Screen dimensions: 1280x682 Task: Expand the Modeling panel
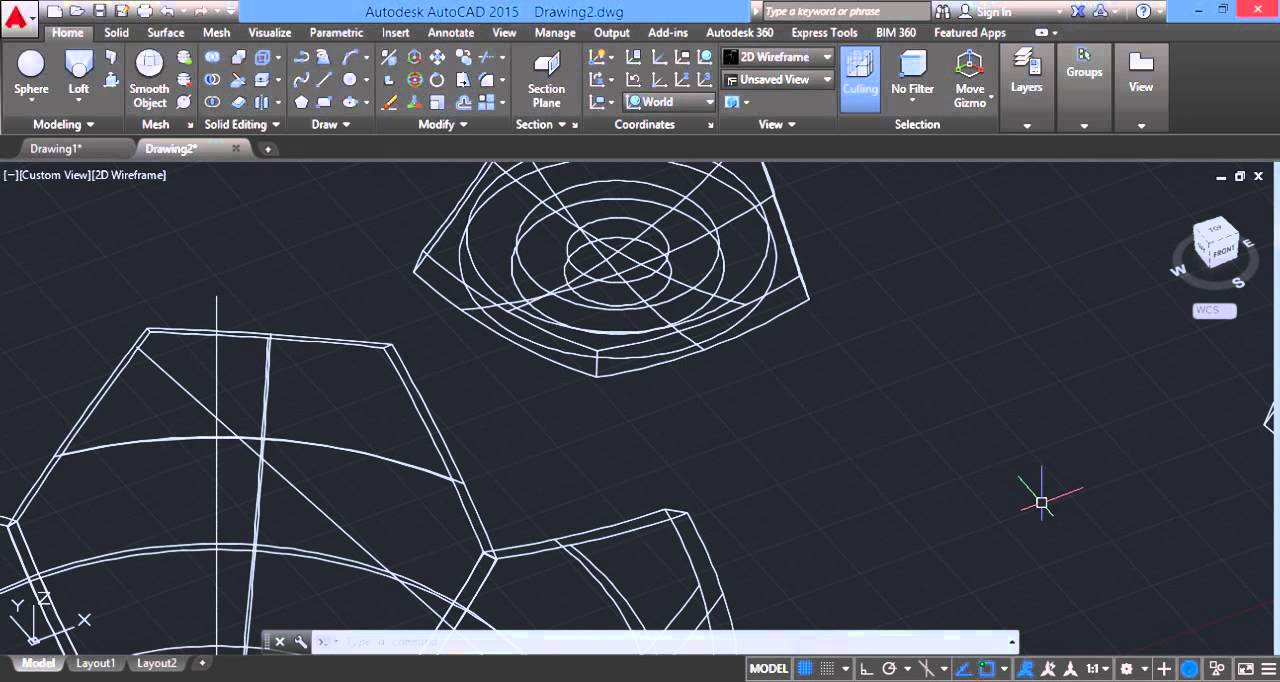pyautogui.click(x=64, y=124)
